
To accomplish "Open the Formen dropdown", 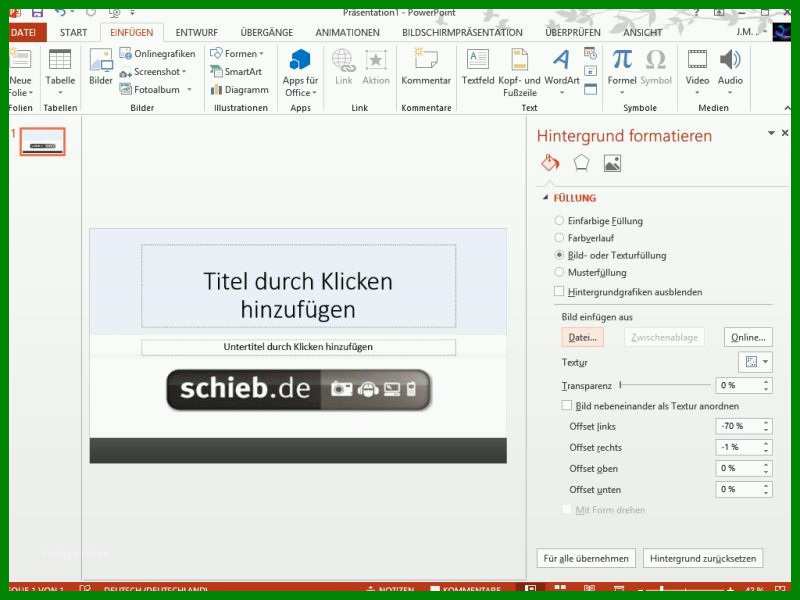I will (237, 54).
